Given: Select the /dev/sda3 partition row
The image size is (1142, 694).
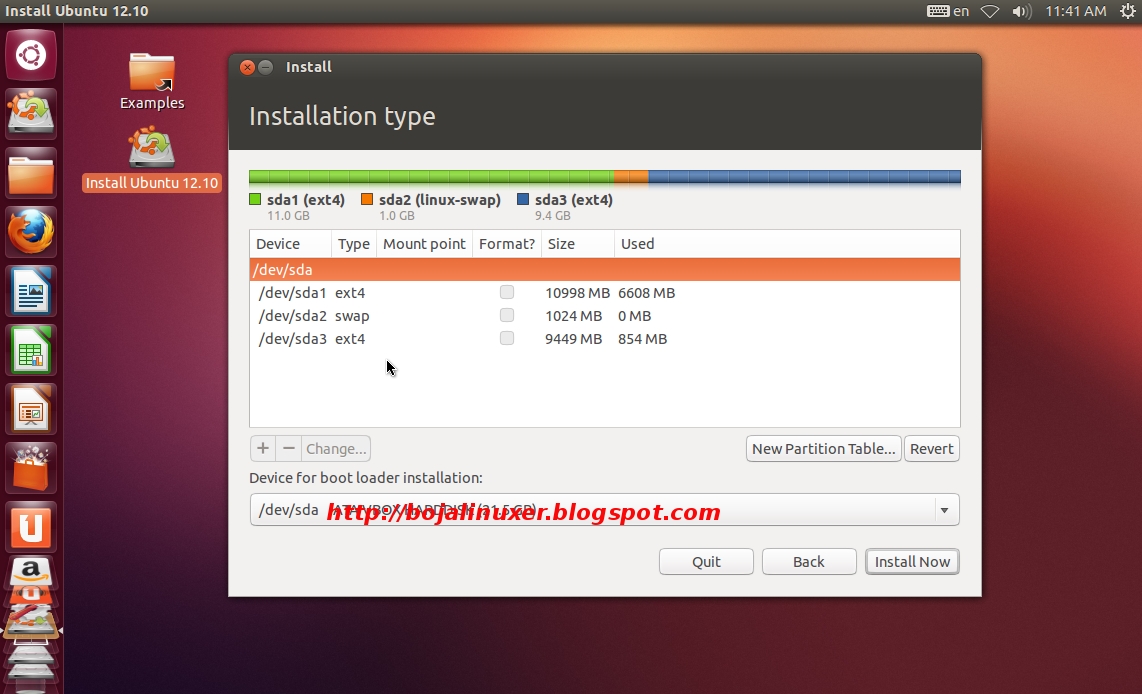Looking at the screenshot, I should pyautogui.click(x=605, y=339).
